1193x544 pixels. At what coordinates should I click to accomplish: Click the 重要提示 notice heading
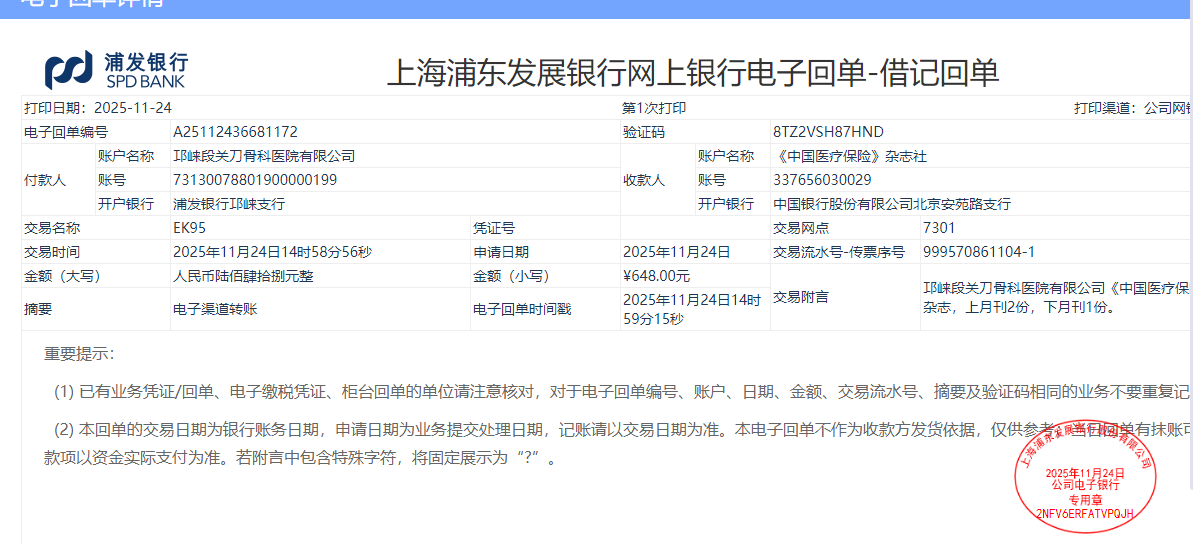coord(79,354)
